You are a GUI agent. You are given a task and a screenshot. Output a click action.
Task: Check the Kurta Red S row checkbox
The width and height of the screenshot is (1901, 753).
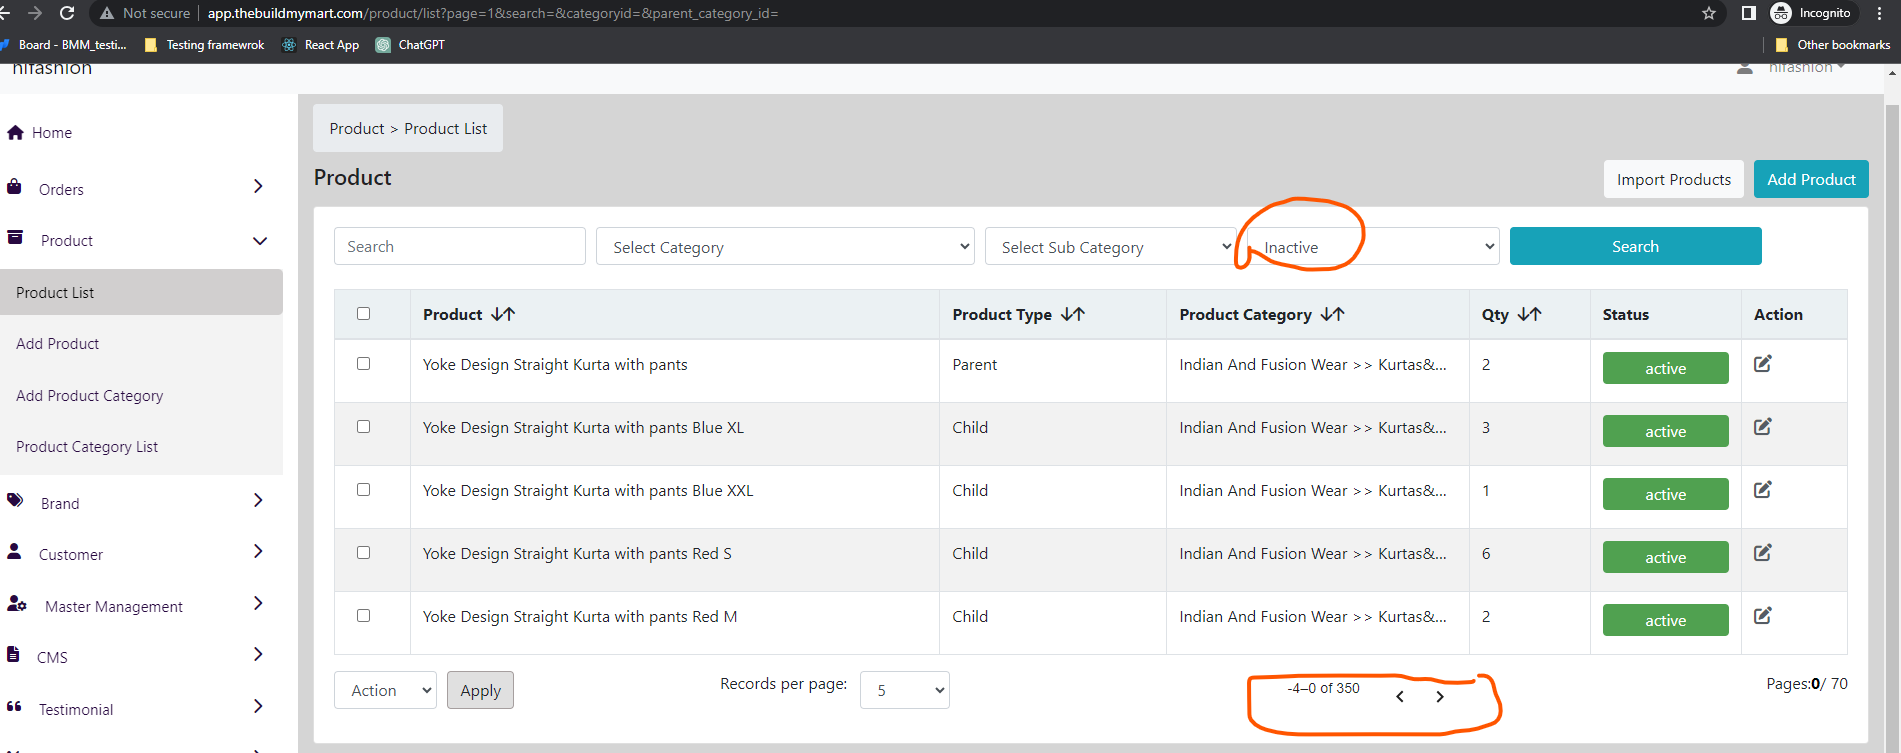point(363,552)
